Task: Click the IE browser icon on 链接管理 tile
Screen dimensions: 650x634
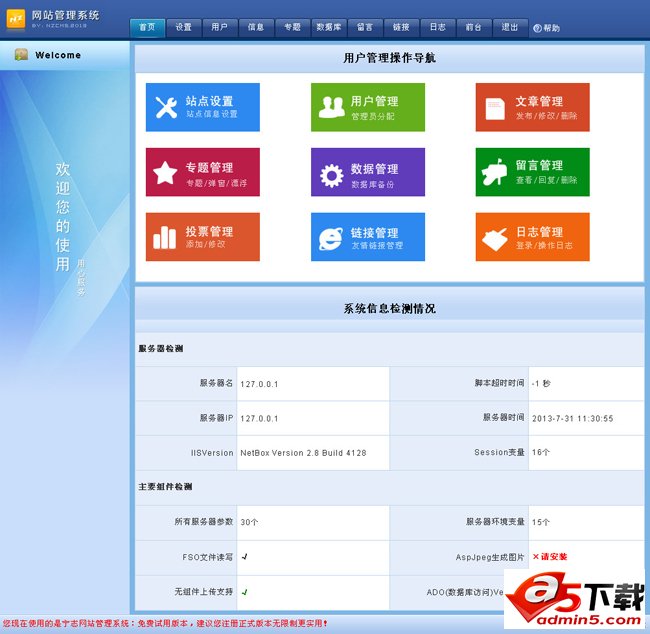Action: (x=331, y=239)
